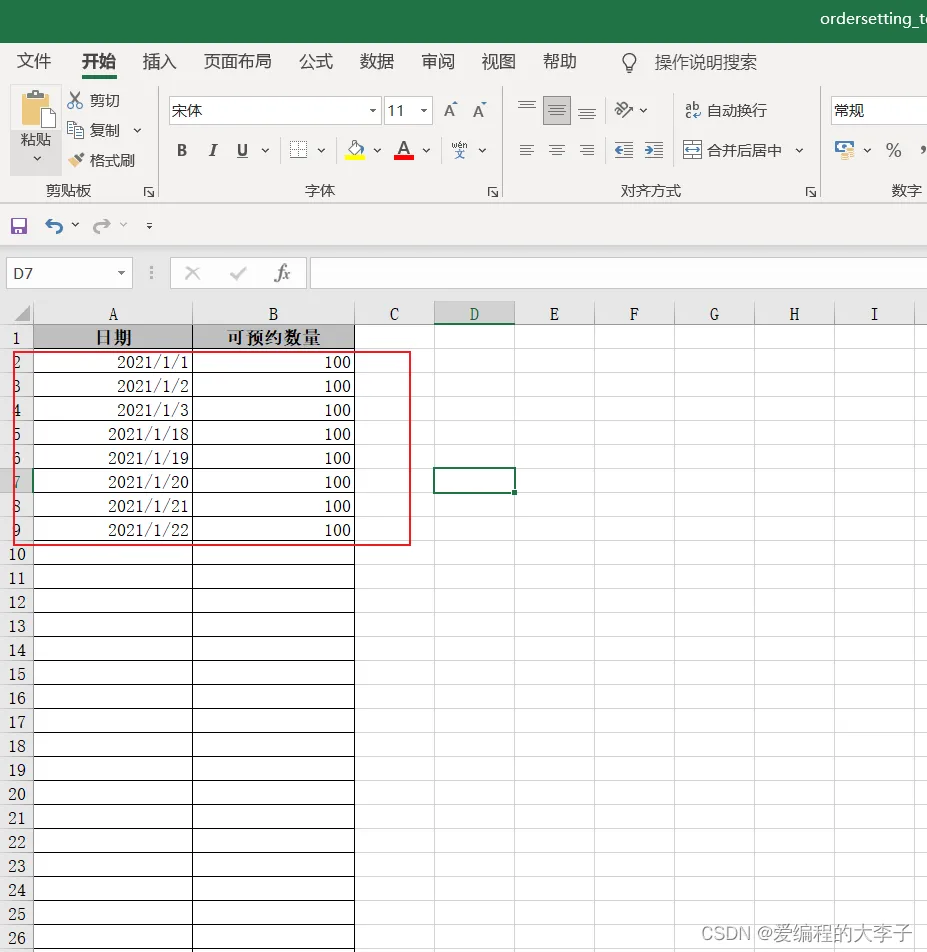Expand the copy options arrow
Viewport: 927px width, 952px height.
pyautogui.click(x=137, y=131)
